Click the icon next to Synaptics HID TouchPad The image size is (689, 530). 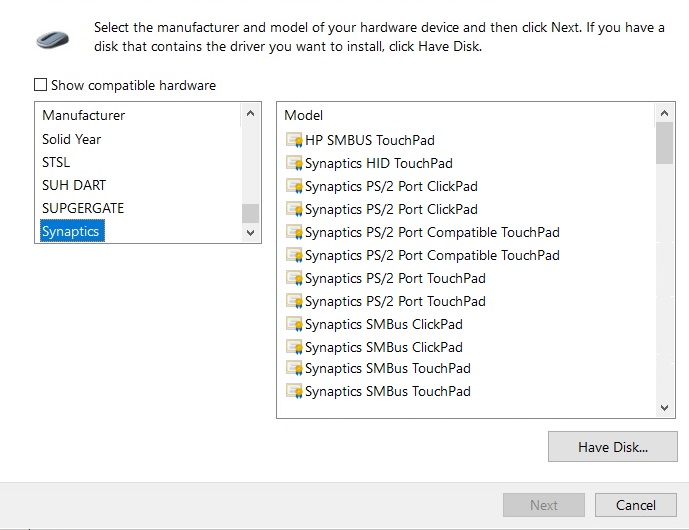(x=294, y=163)
